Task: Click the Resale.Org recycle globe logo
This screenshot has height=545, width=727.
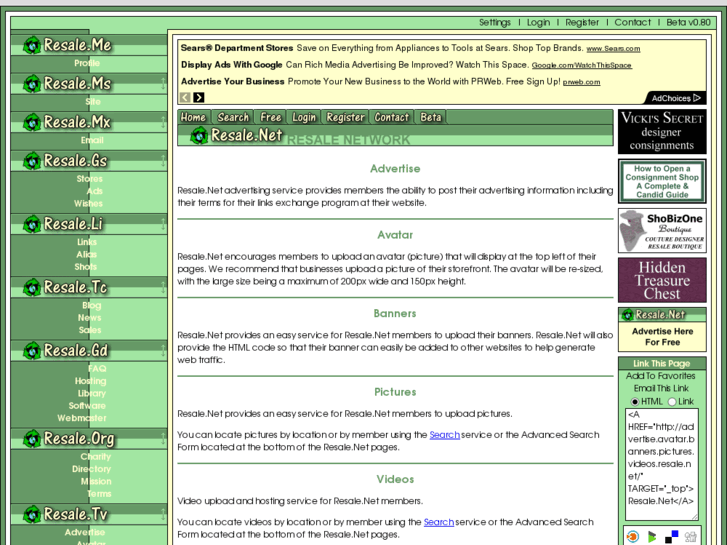Action: 32,439
